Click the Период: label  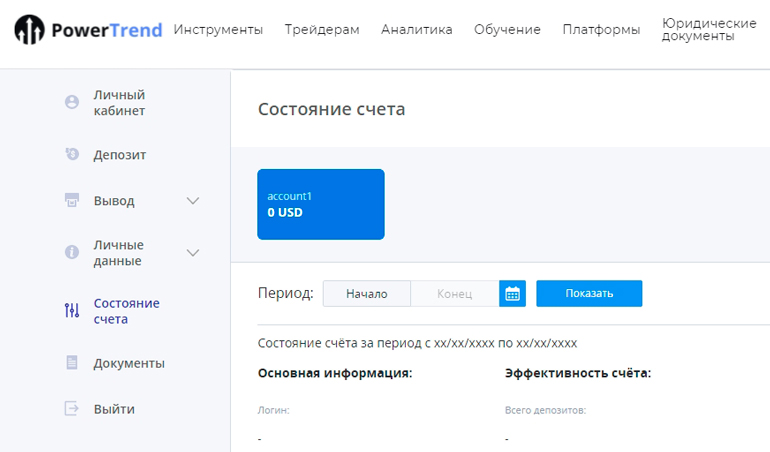click(285, 293)
